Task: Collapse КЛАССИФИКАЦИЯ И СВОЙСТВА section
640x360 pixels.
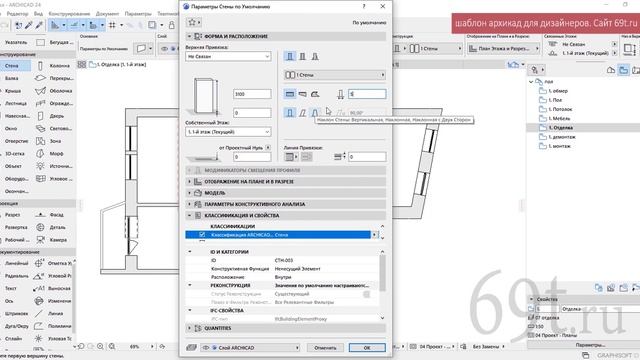Action: (286, 215)
